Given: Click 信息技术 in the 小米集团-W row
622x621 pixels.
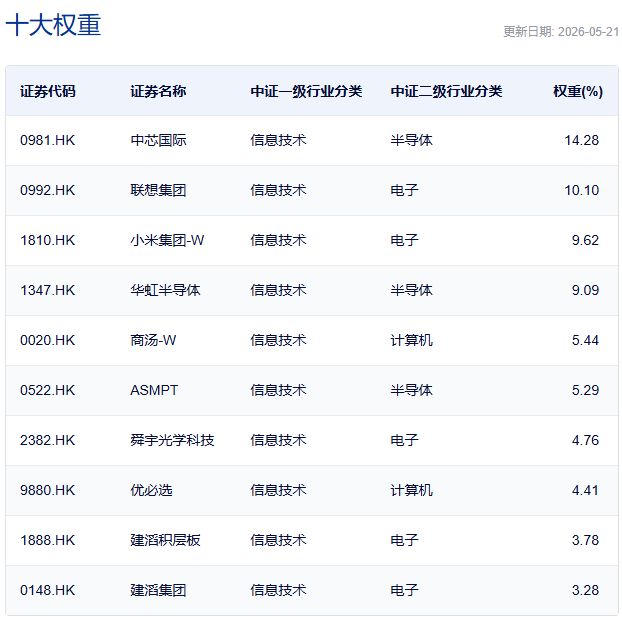Looking at the screenshot, I should (278, 240).
